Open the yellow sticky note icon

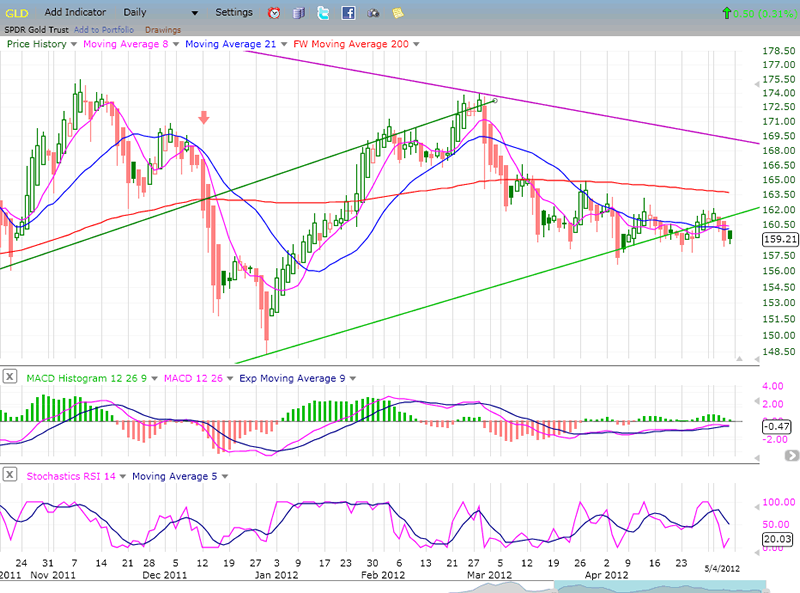[x=398, y=13]
